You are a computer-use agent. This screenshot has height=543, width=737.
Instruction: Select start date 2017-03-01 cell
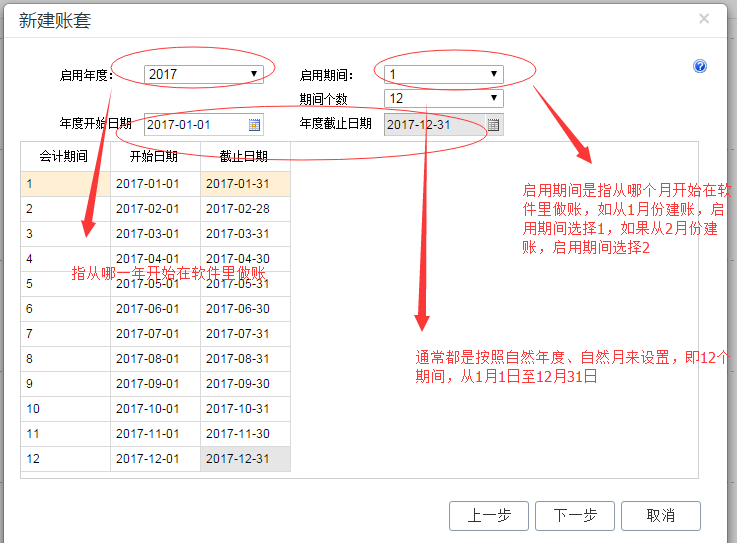155,234
